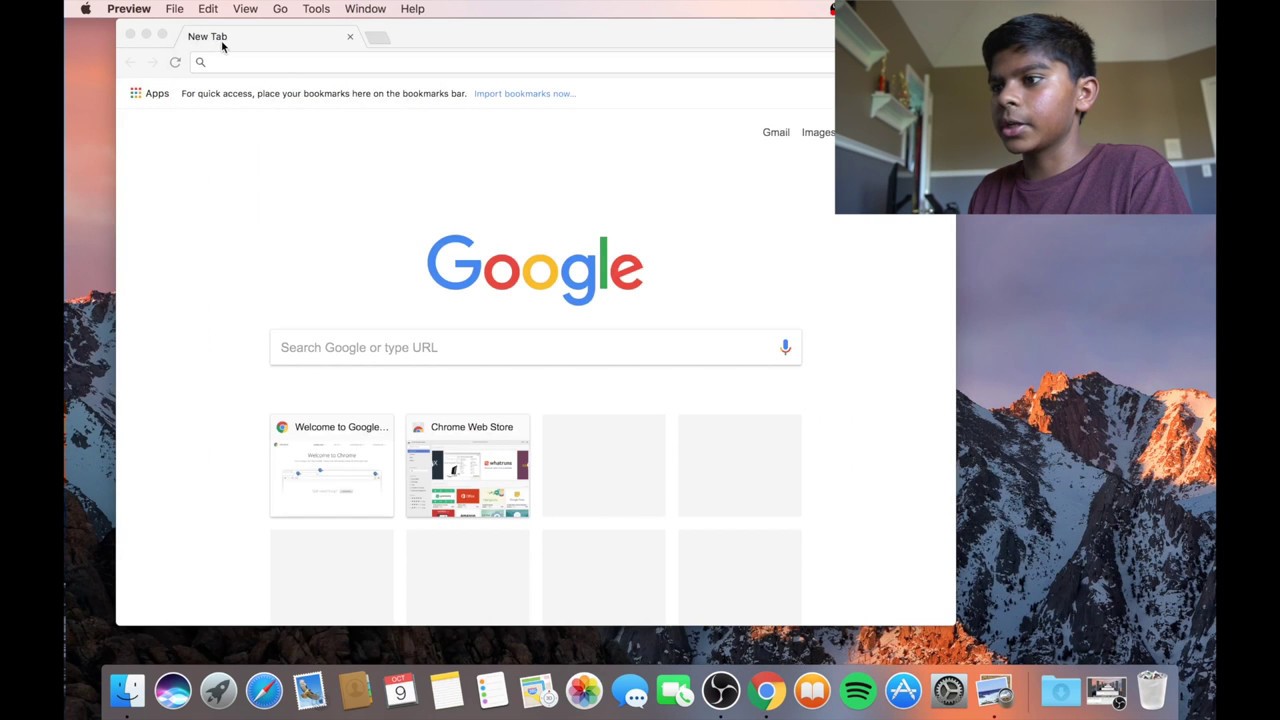This screenshot has width=1280, height=720.
Task: Open the Mail stamp icon in Dock
Action: pos(309,691)
